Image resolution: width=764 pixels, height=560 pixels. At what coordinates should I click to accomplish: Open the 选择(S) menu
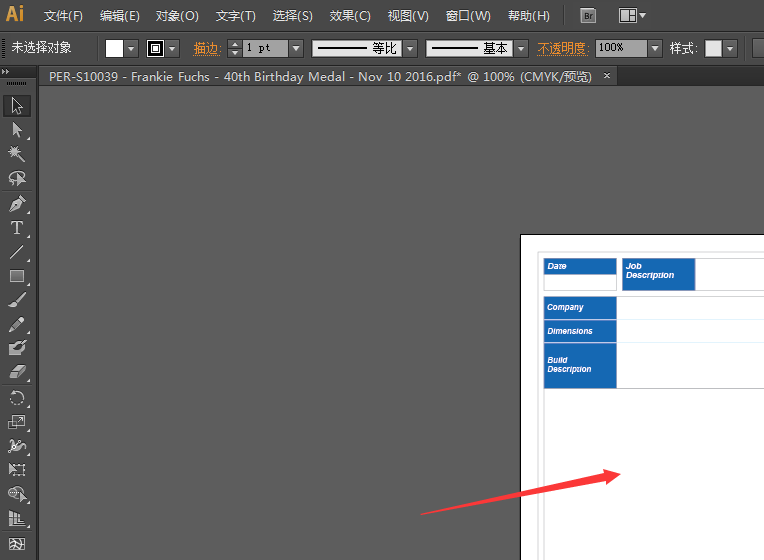tap(292, 16)
